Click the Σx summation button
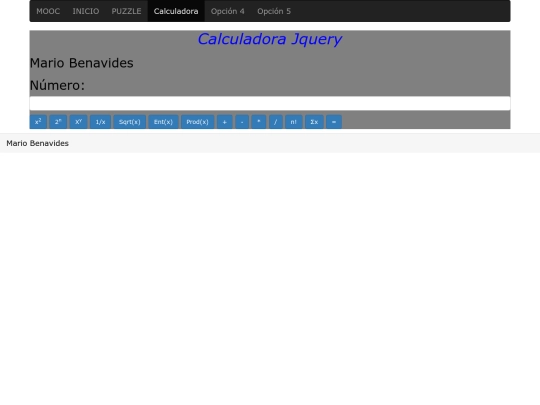540x405 pixels. click(x=314, y=122)
